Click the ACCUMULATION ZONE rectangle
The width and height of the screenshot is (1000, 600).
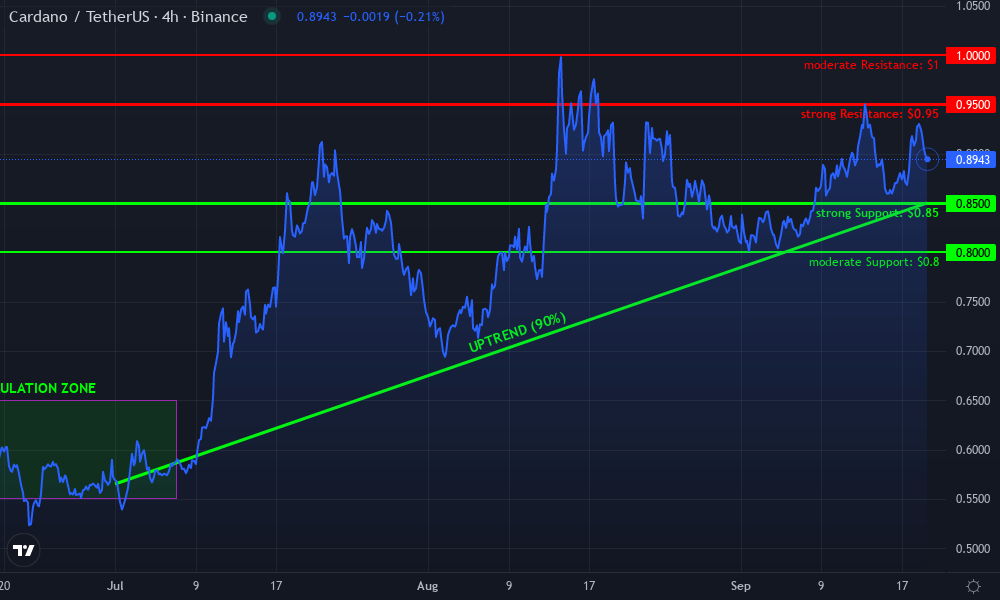coord(88,449)
